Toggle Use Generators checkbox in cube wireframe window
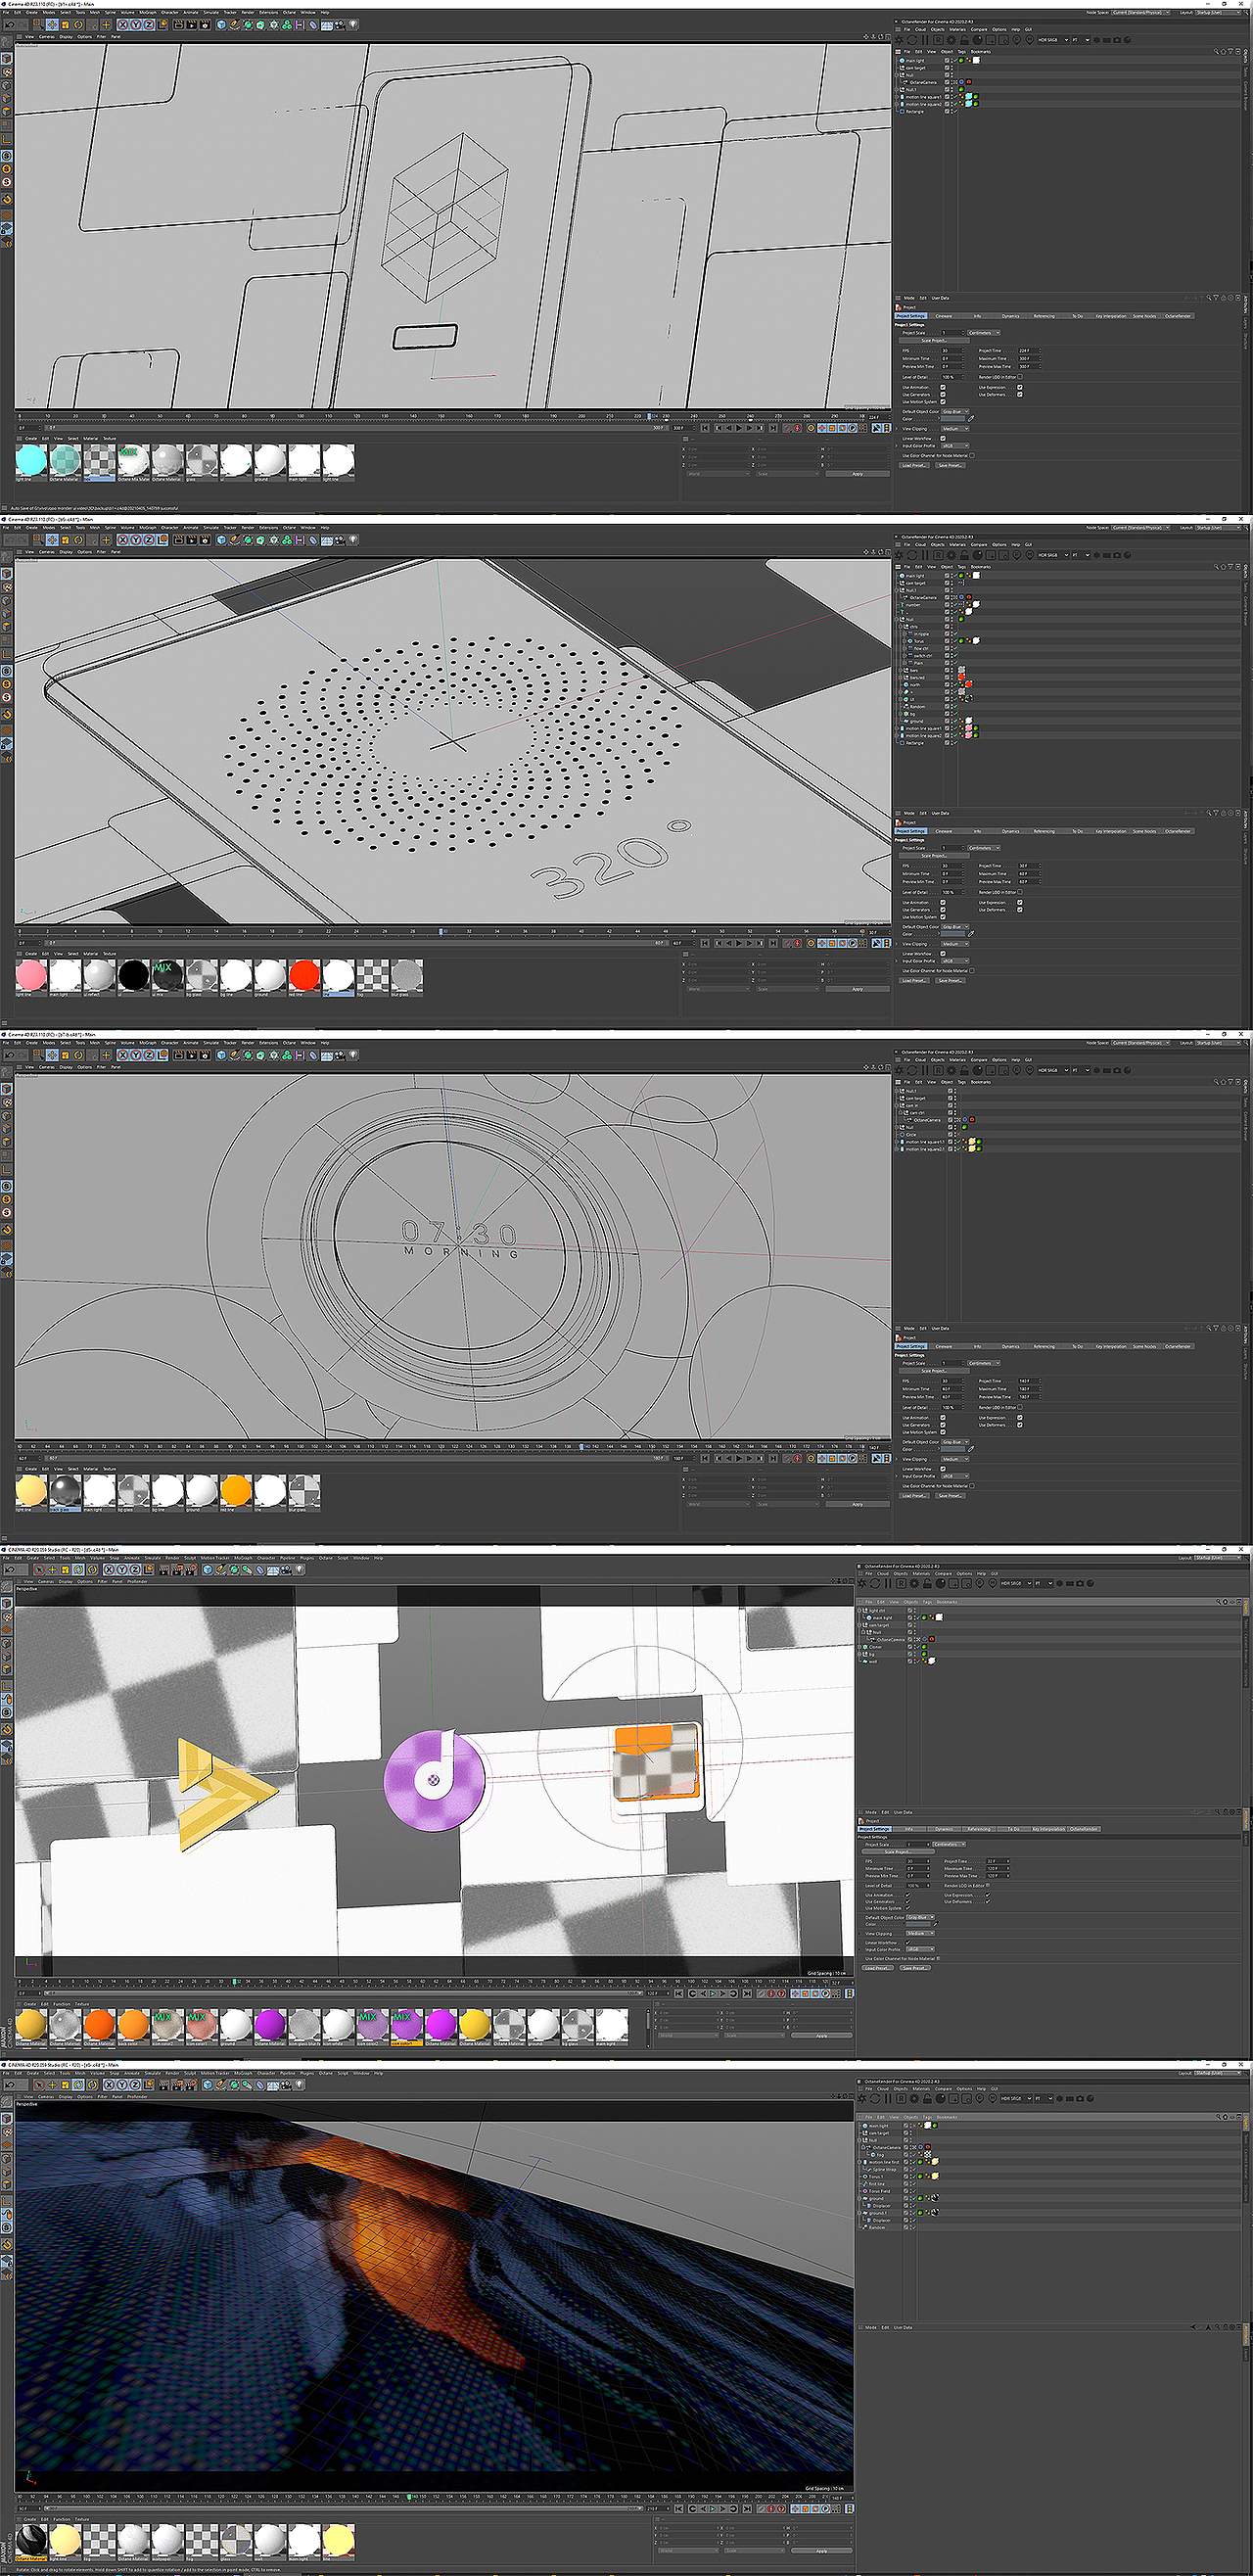 click(943, 395)
